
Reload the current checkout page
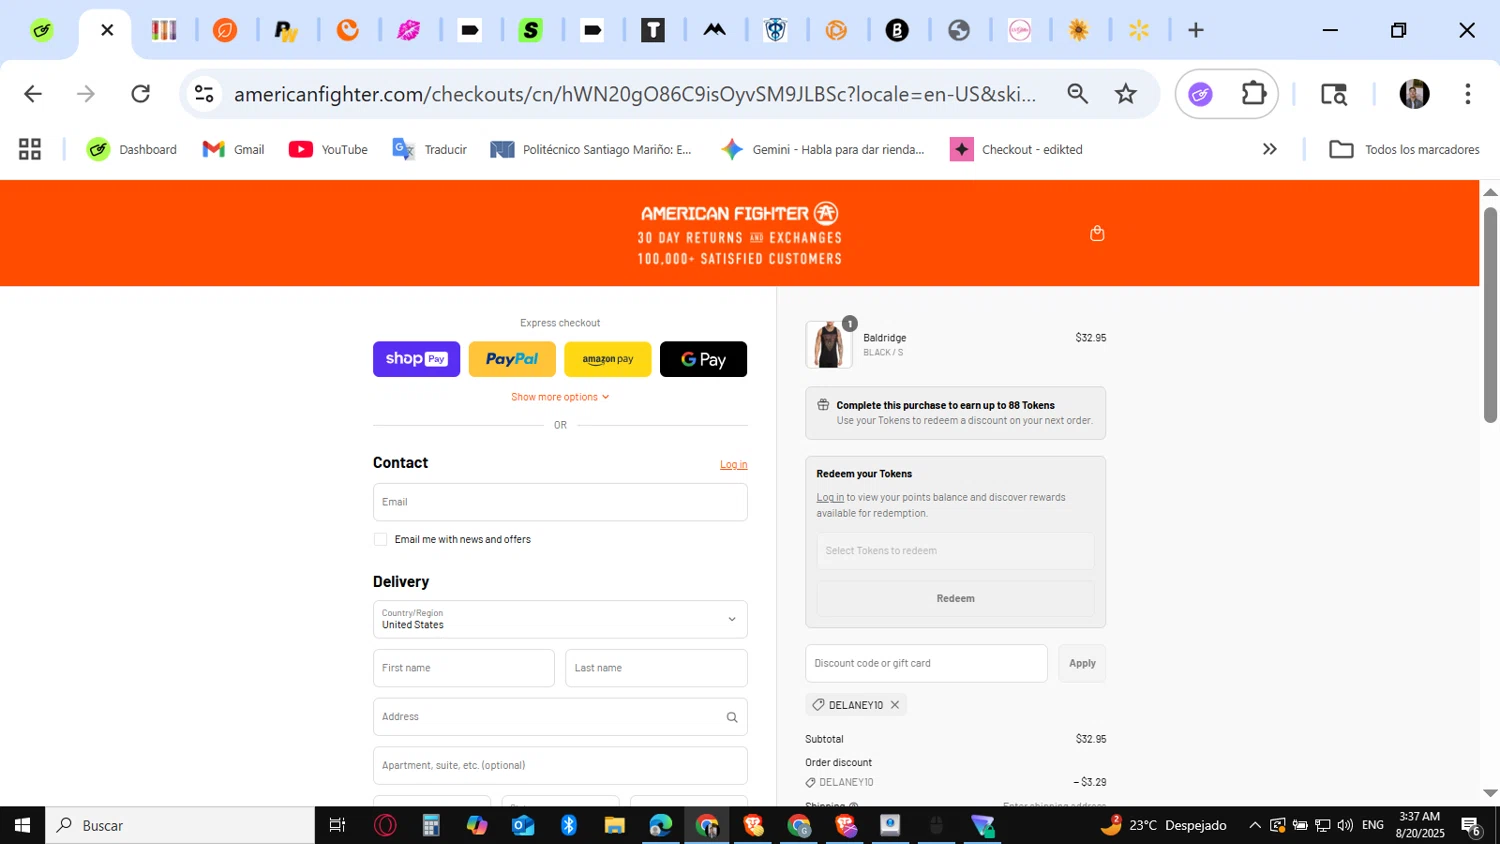point(141,94)
